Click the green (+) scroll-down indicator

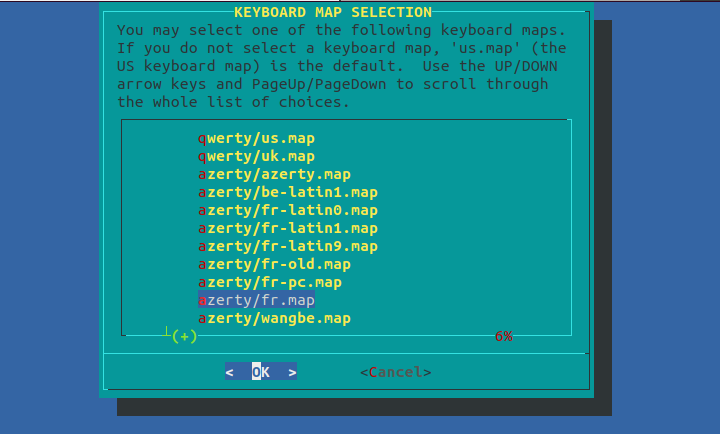pos(184,337)
